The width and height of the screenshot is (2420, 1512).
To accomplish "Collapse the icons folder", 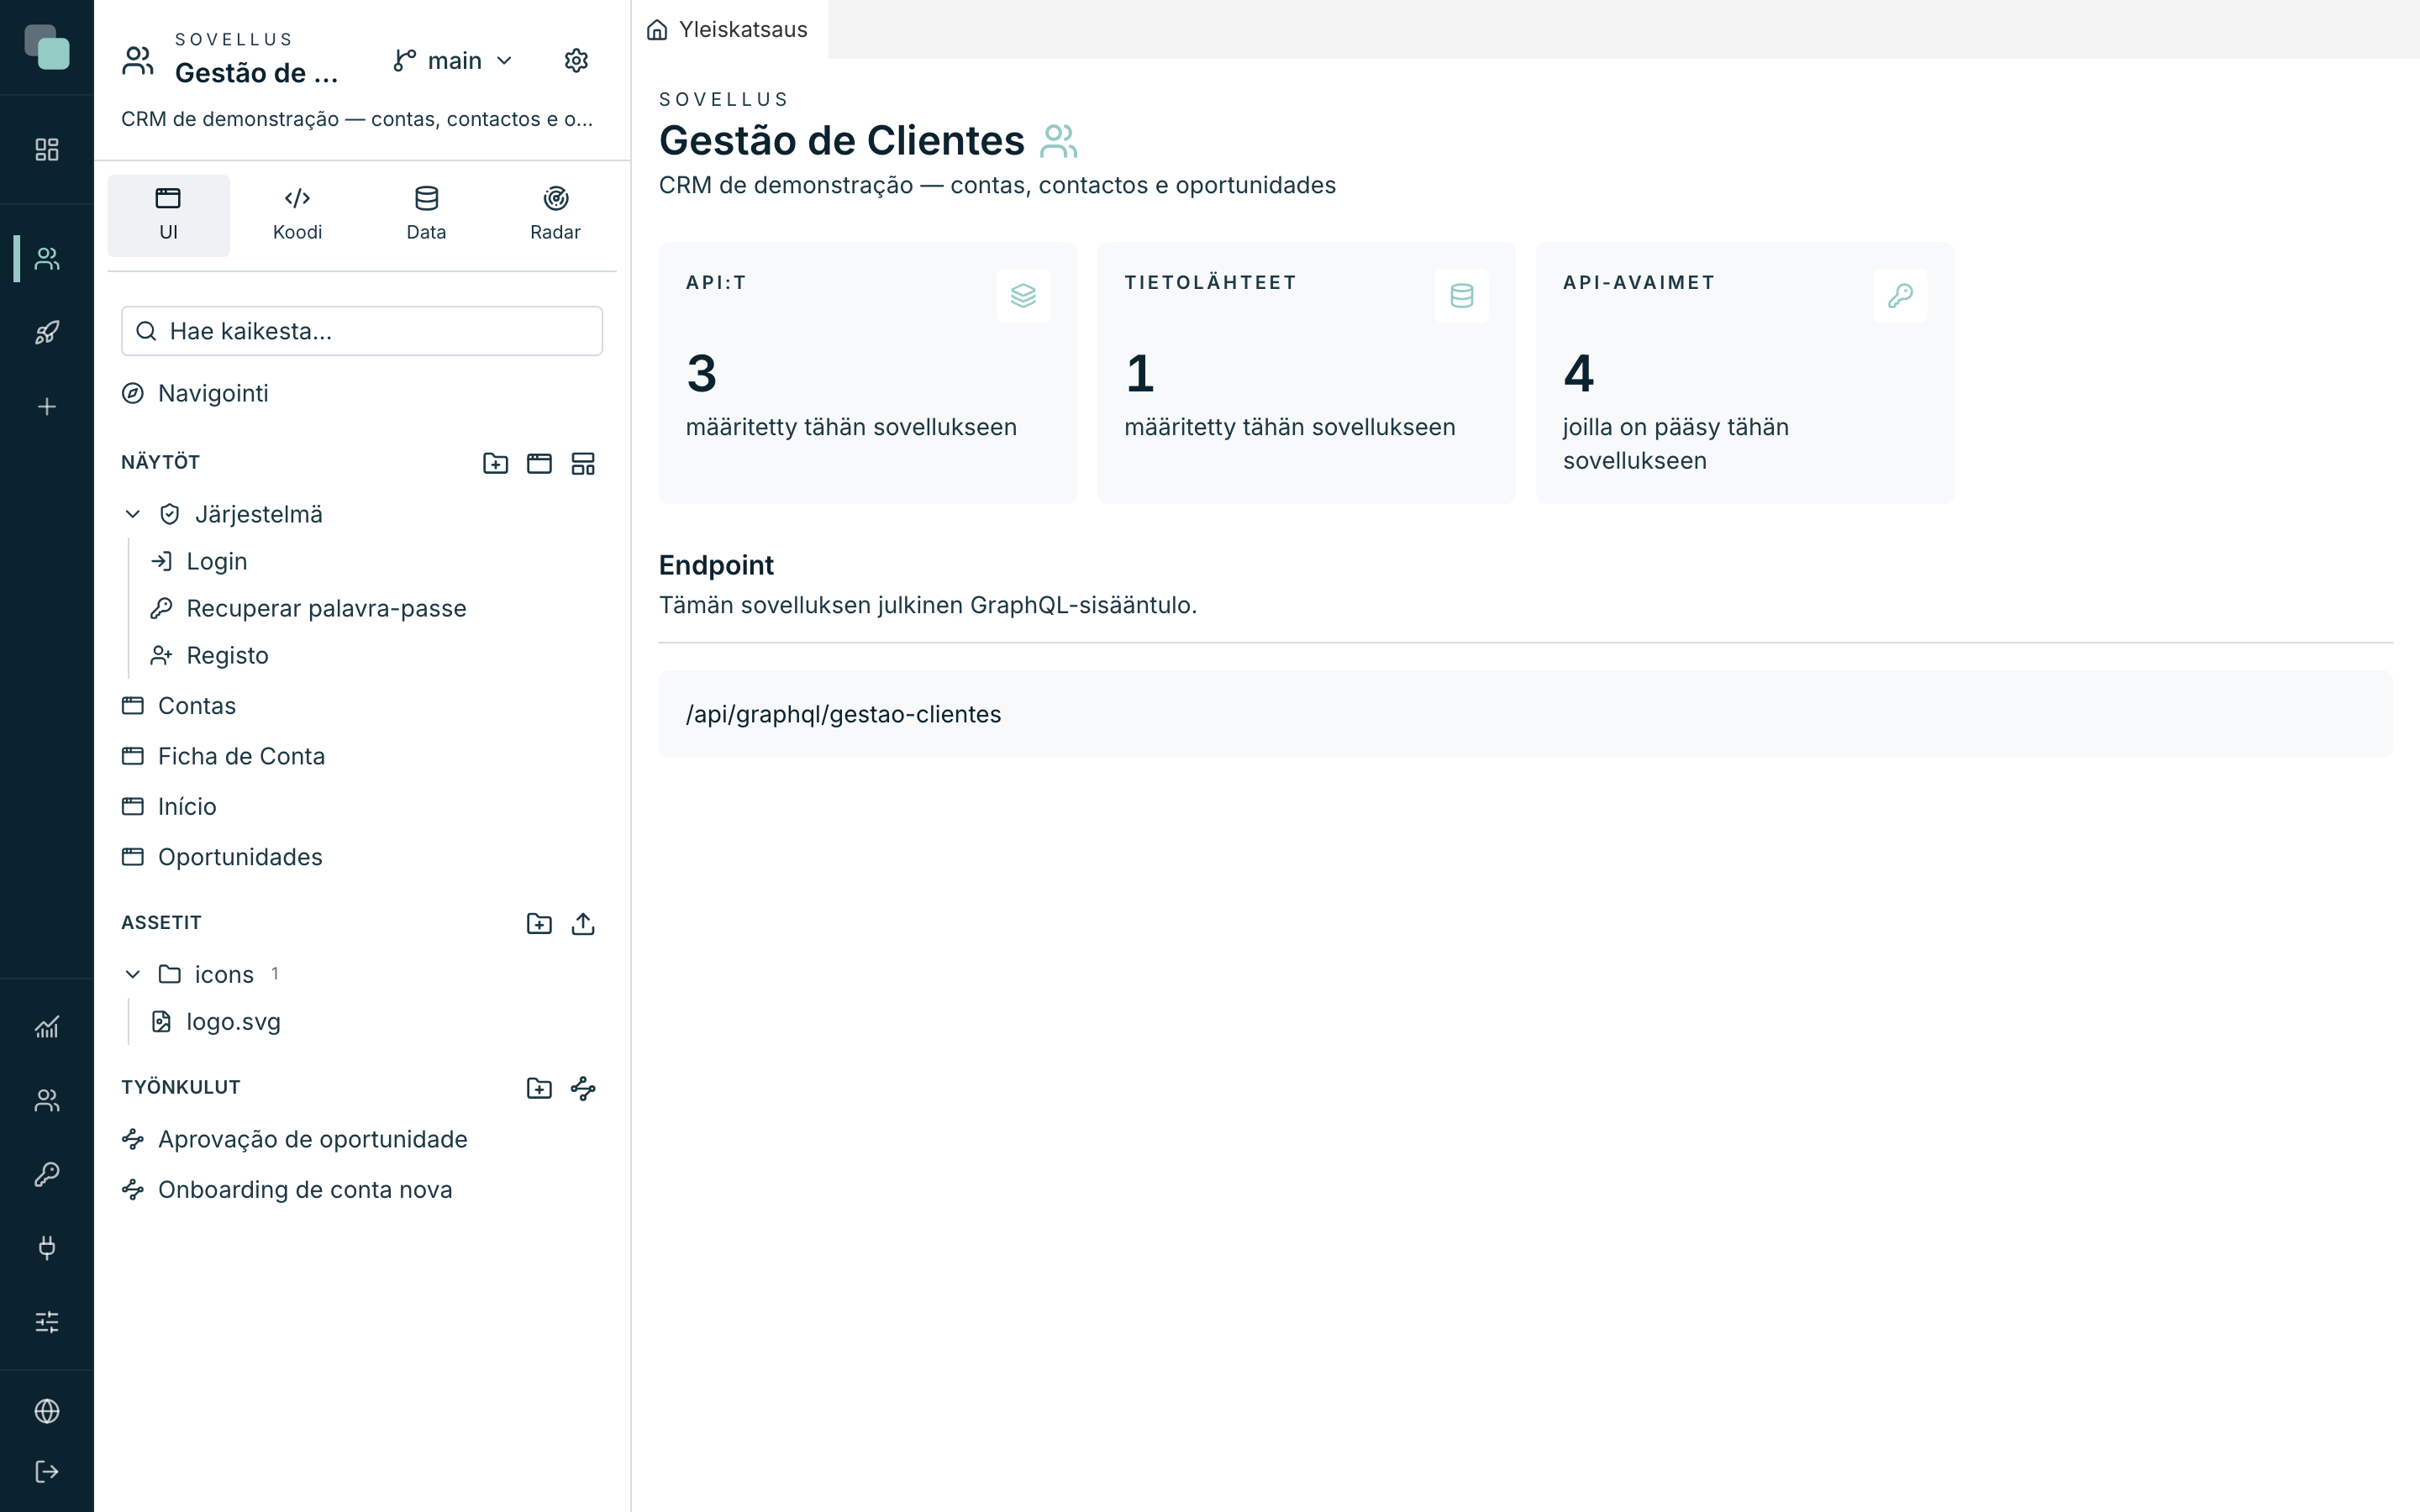I will click(133, 974).
